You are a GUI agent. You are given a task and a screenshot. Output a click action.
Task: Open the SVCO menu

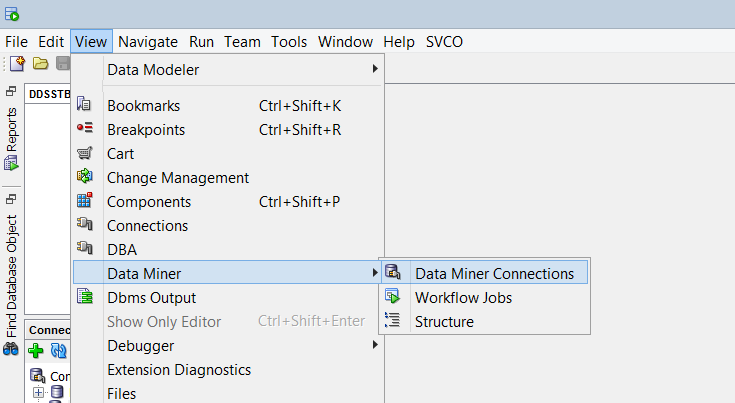(444, 42)
